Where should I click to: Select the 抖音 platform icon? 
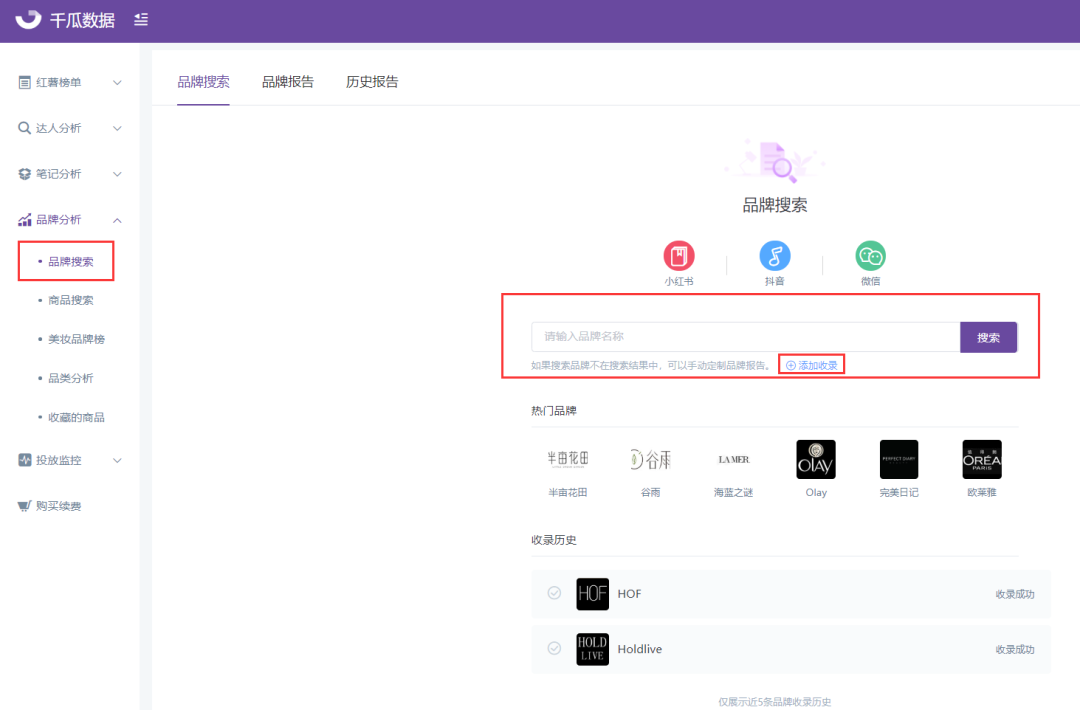tap(774, 256)
